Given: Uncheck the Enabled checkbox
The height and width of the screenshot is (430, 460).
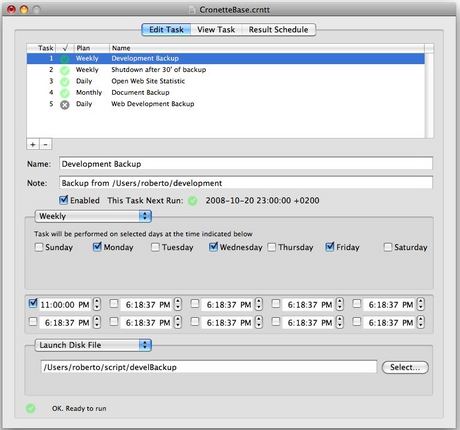Looking at the screenshot, I should coord(63,200).
